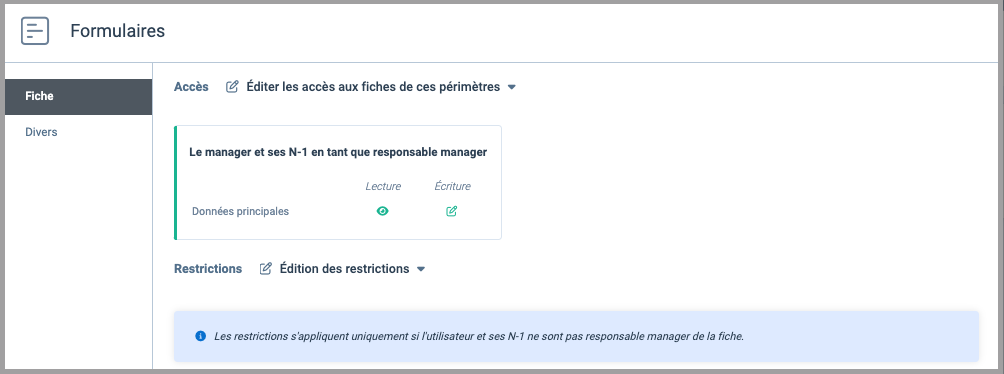Click 'Éditer les accès aux fiches de ces périmètres'
Image resolution: width=1004 pixels, height=374 pixels.
coord(373,86)
